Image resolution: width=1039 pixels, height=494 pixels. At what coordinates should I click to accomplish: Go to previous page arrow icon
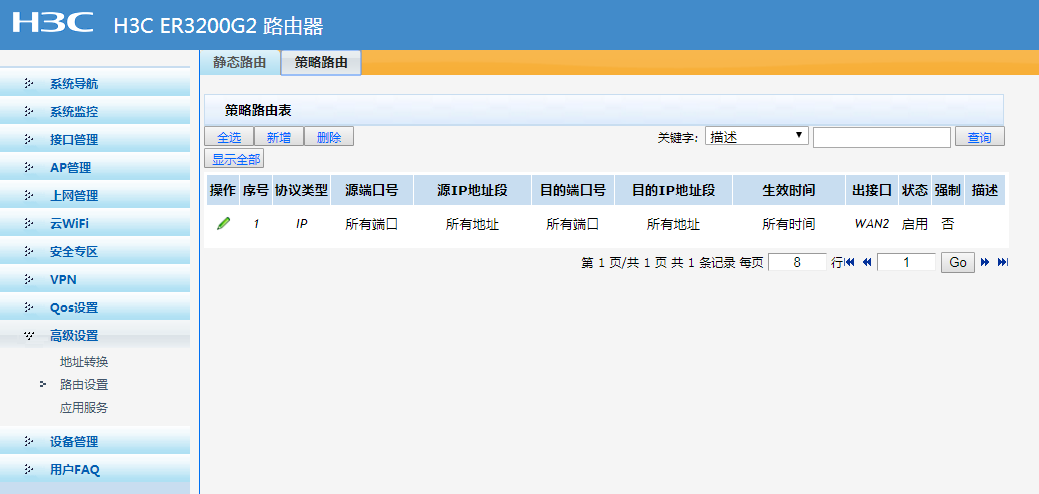point(867,262)
